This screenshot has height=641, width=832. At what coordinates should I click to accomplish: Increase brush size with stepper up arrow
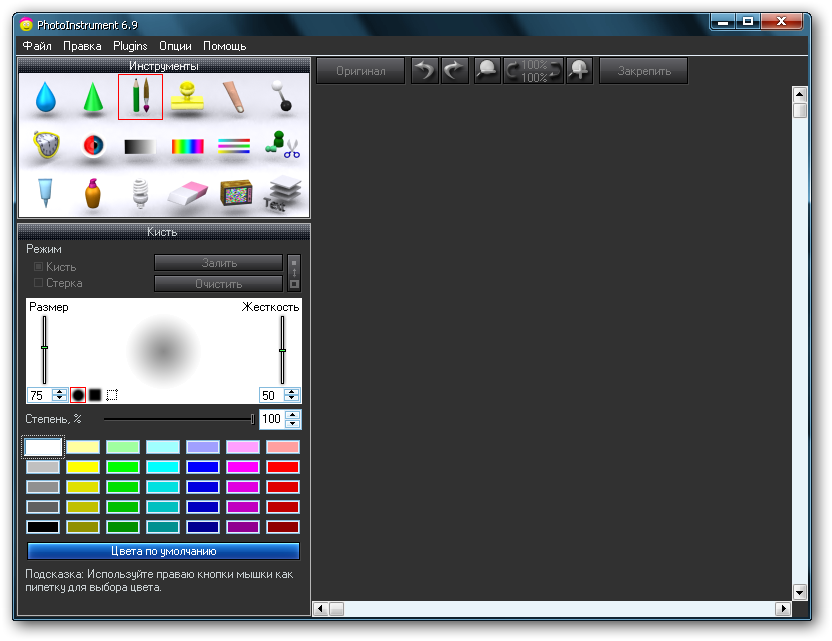click(x=59, y=391)
